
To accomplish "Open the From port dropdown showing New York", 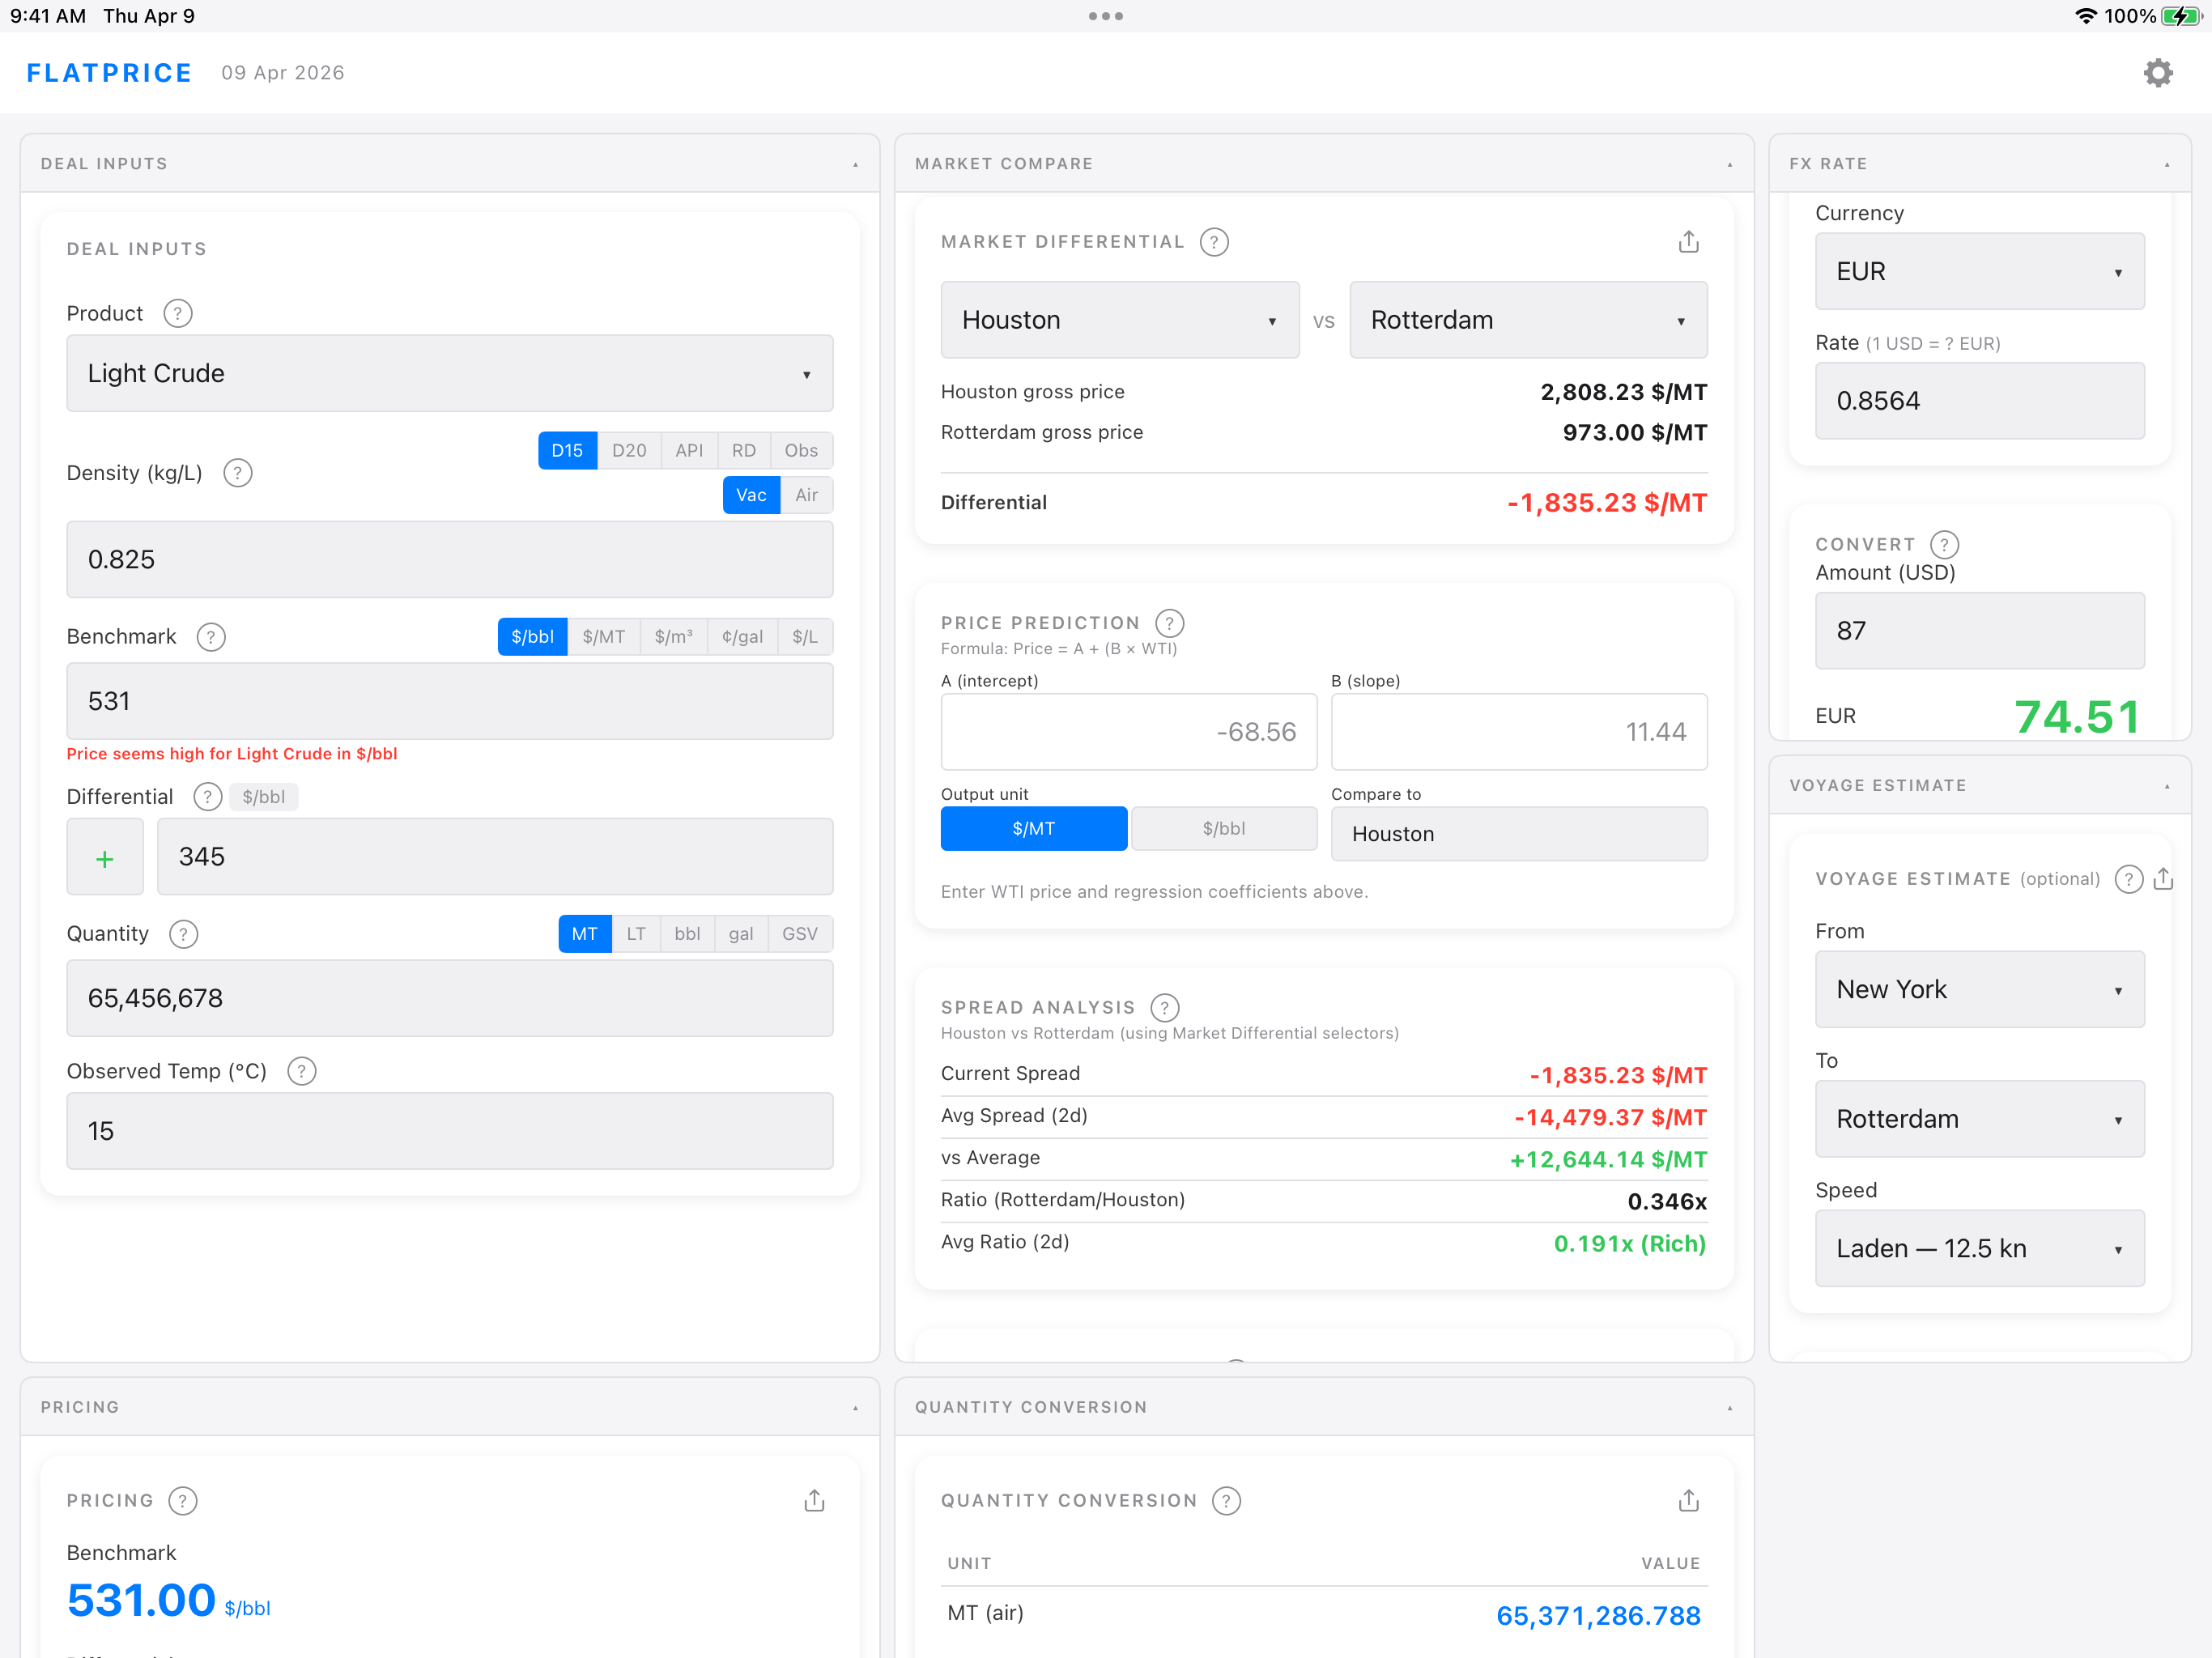I will [1979, 989].
